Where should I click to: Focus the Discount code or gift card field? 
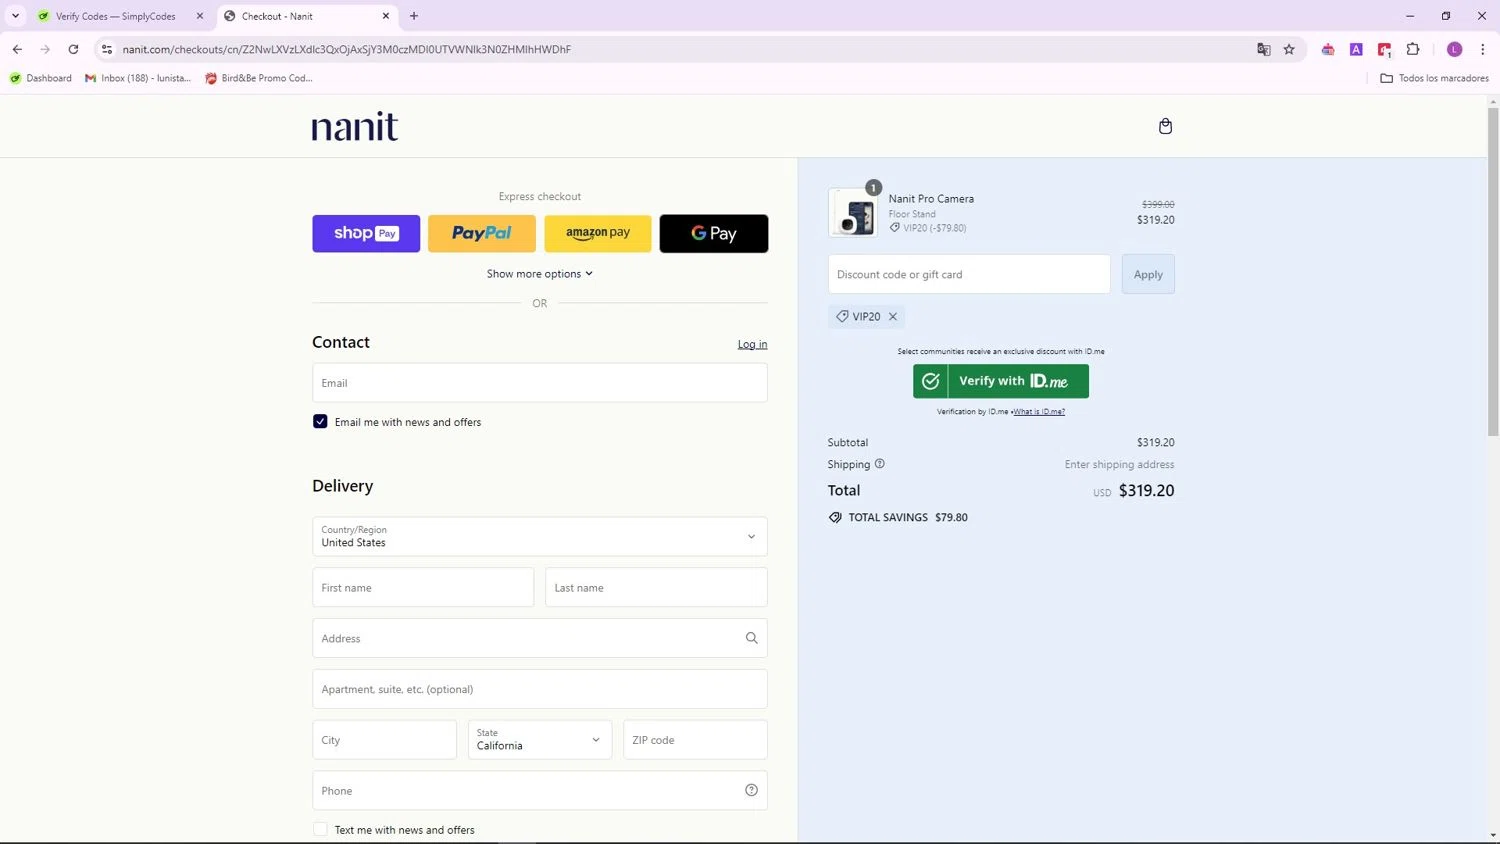tap(969, 274)
